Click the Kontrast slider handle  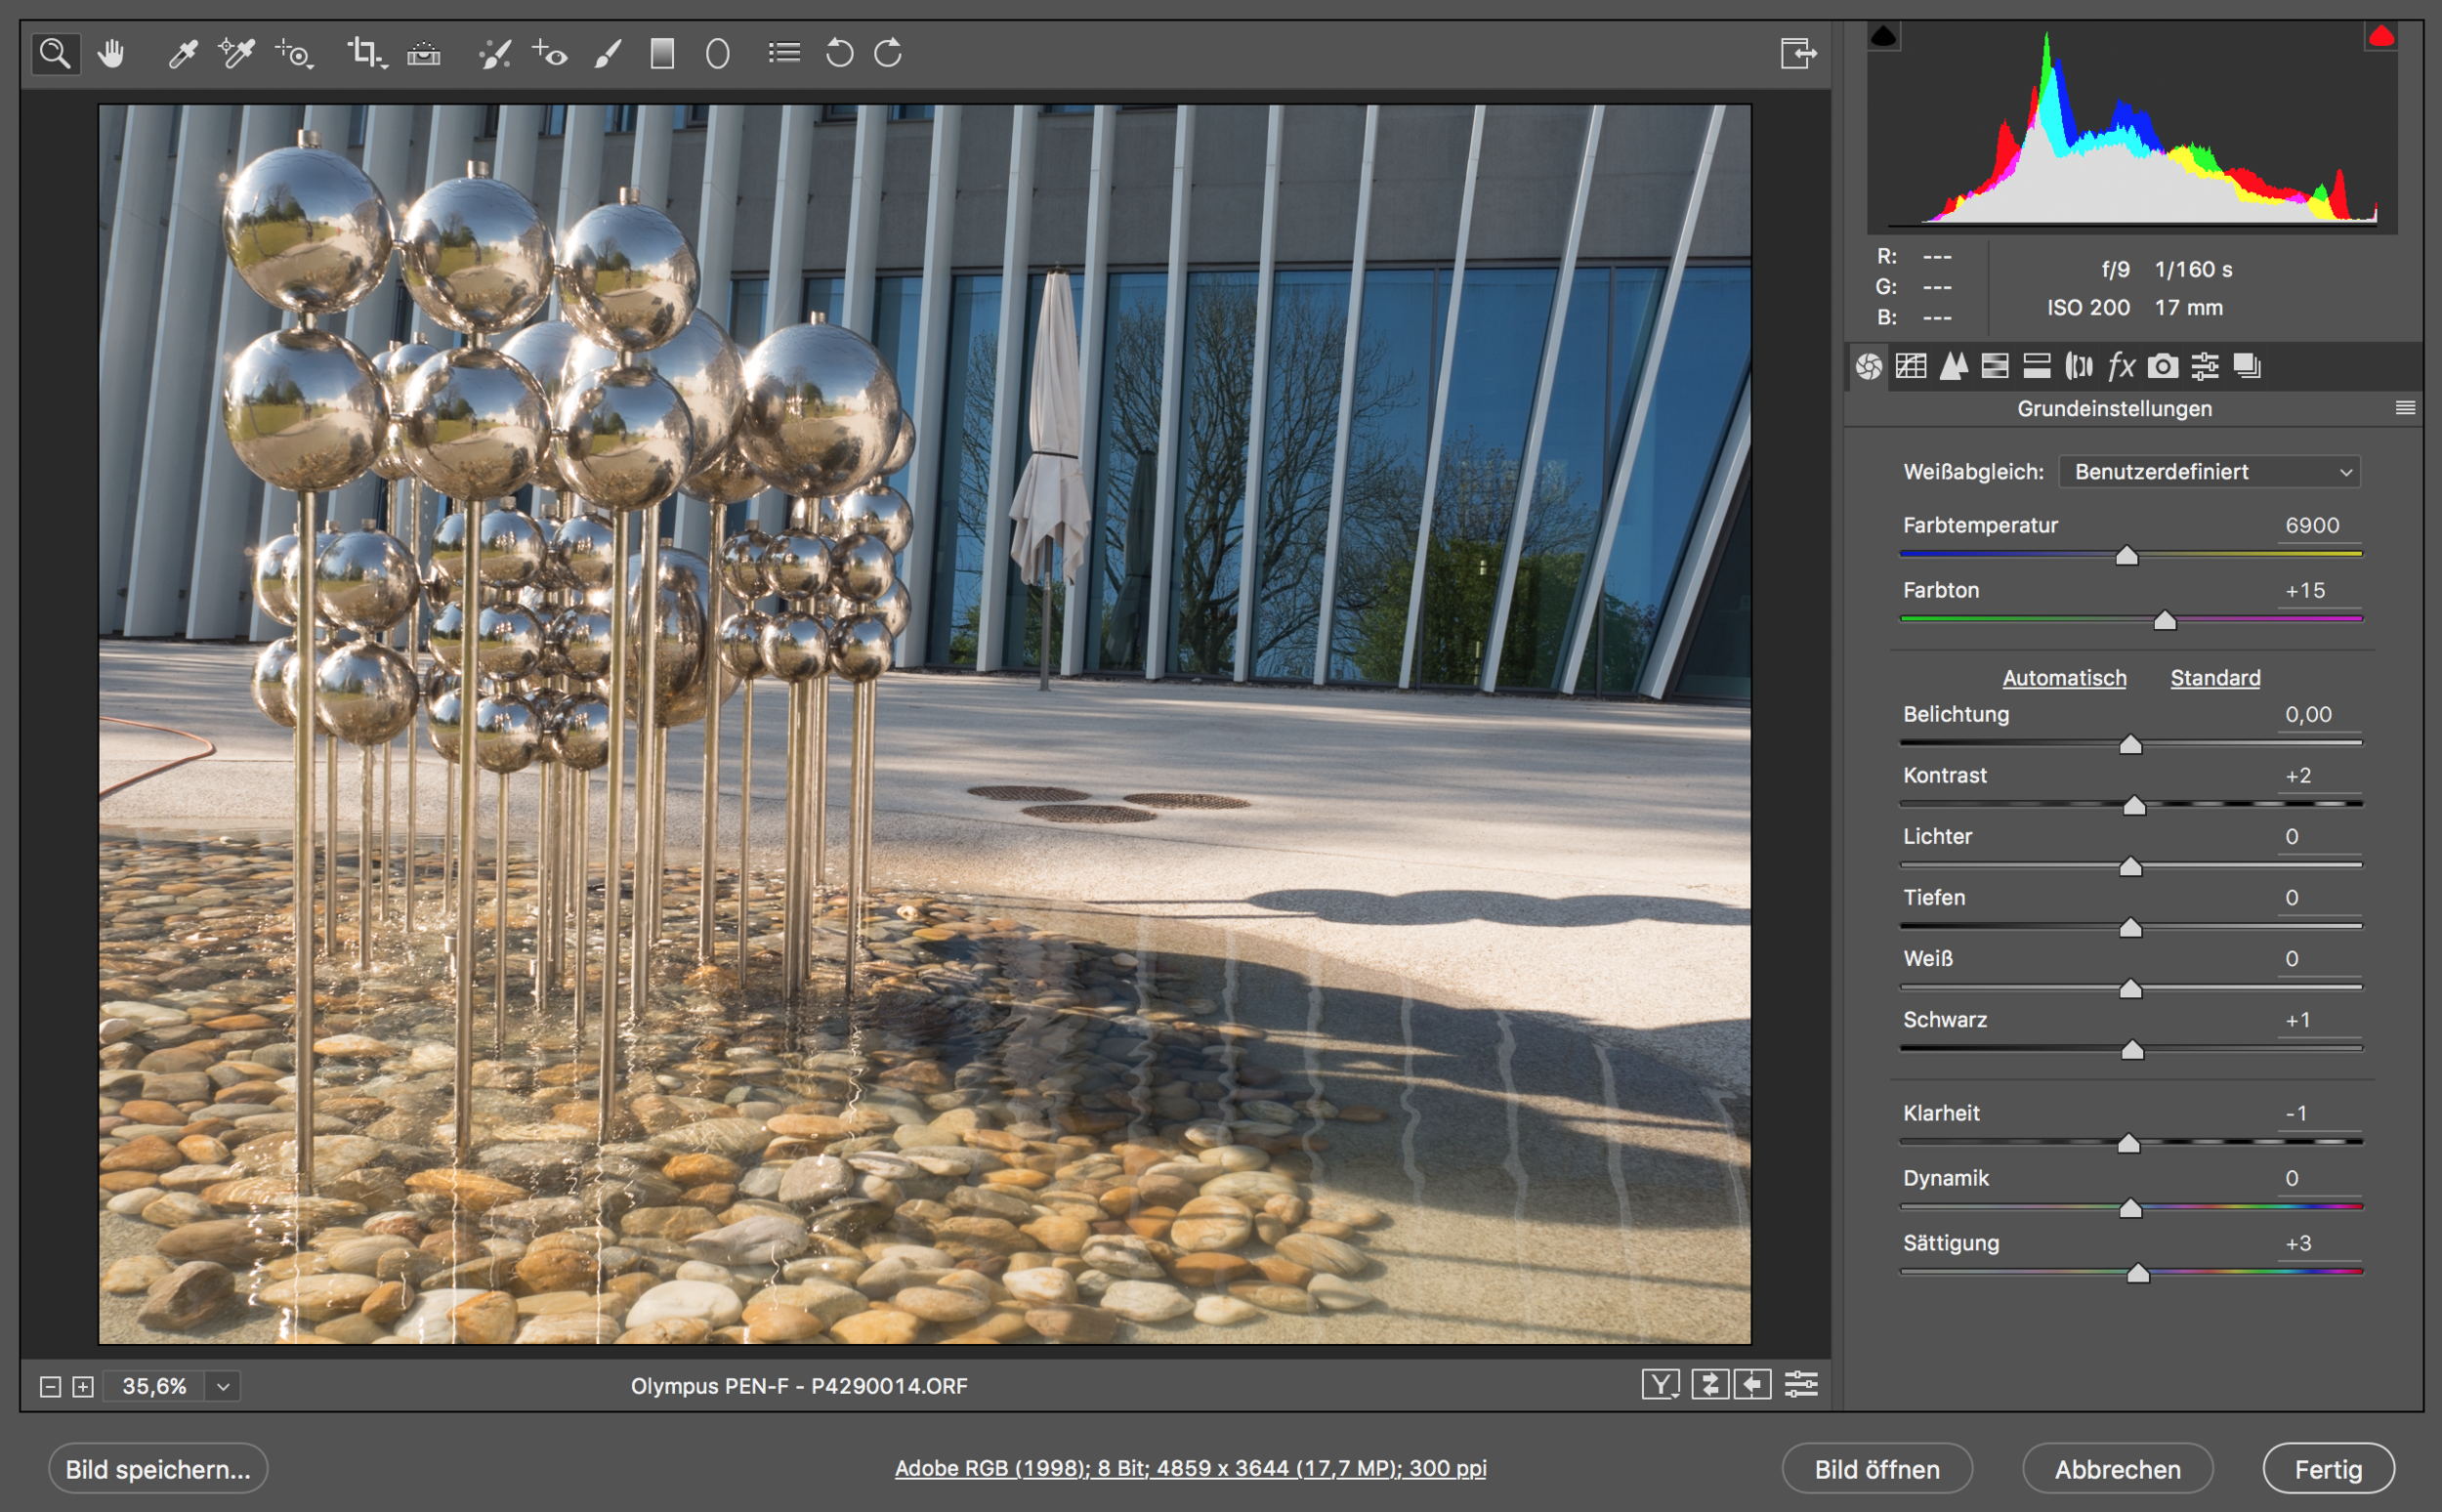(x=2135, y=806)
